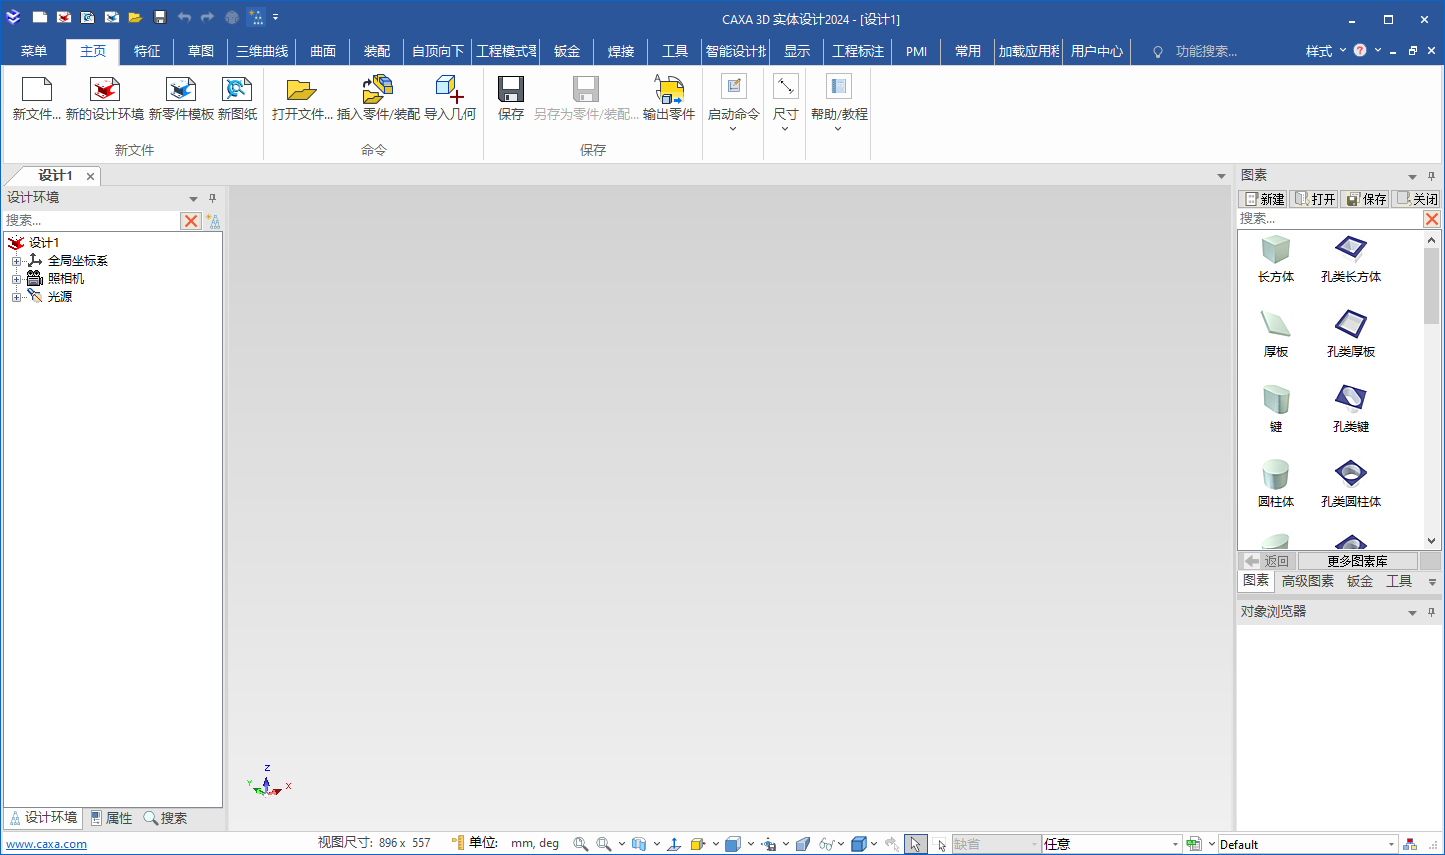Switch to the 特征 ribbon tab

tap(147, 51)
